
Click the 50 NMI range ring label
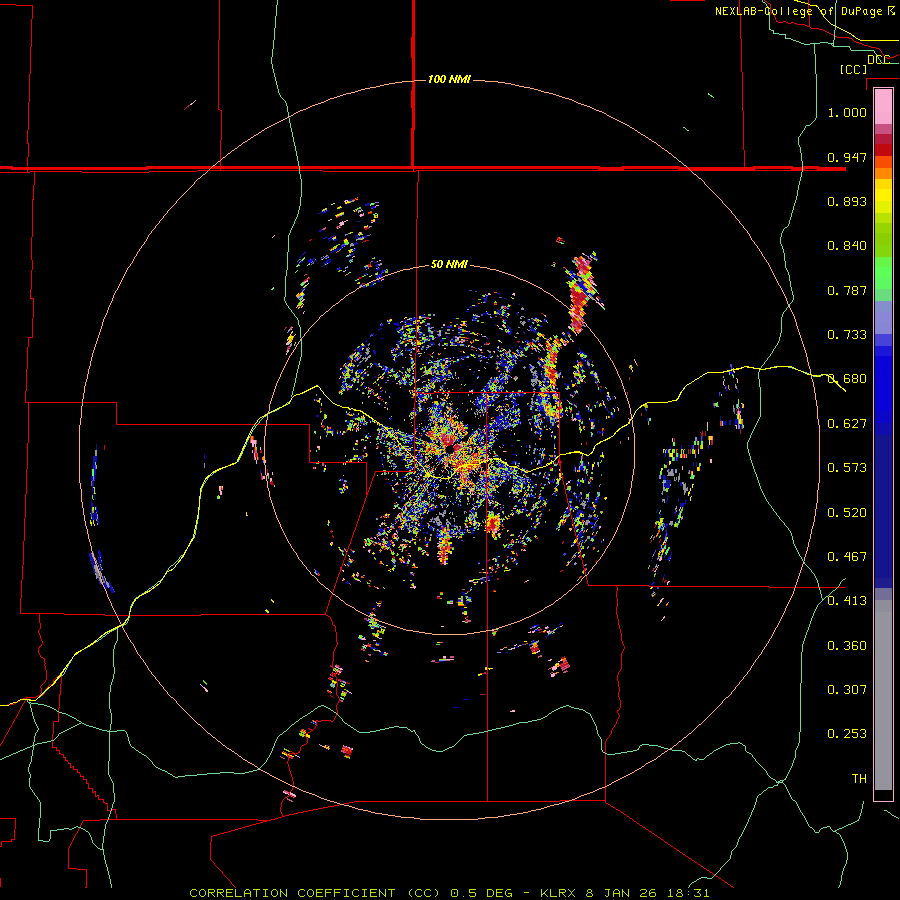tap(449, 264)
